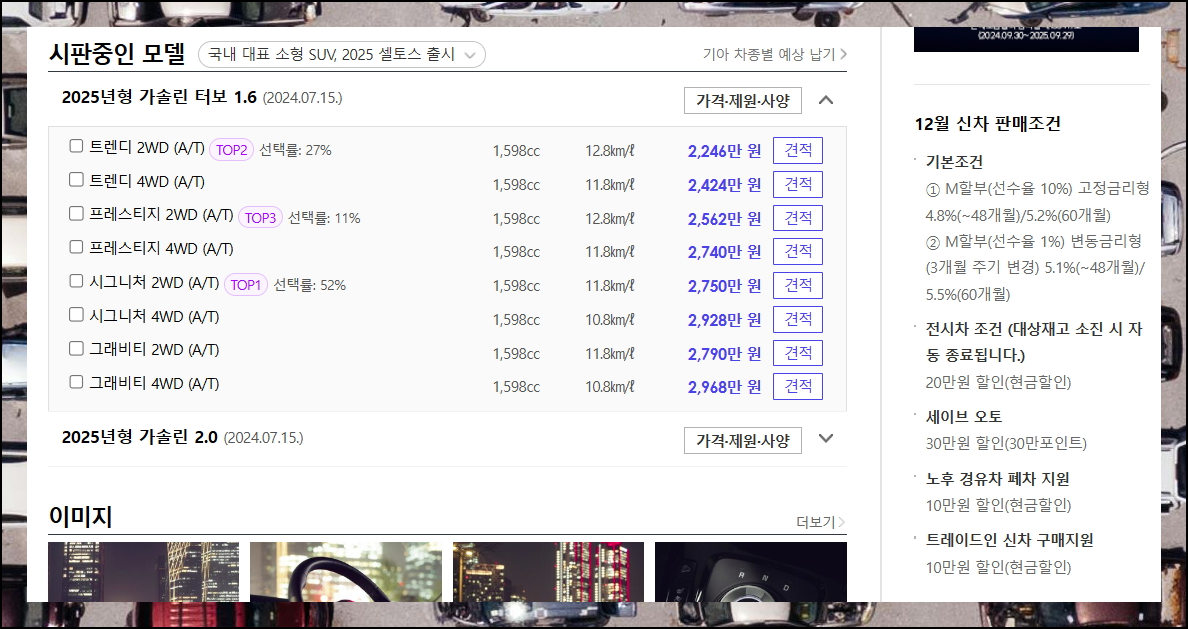Check the 트렌디 2WD (A/T) checkbox
The width and height of the screenshot is (1188, 629).
click(x=76, y=146)
